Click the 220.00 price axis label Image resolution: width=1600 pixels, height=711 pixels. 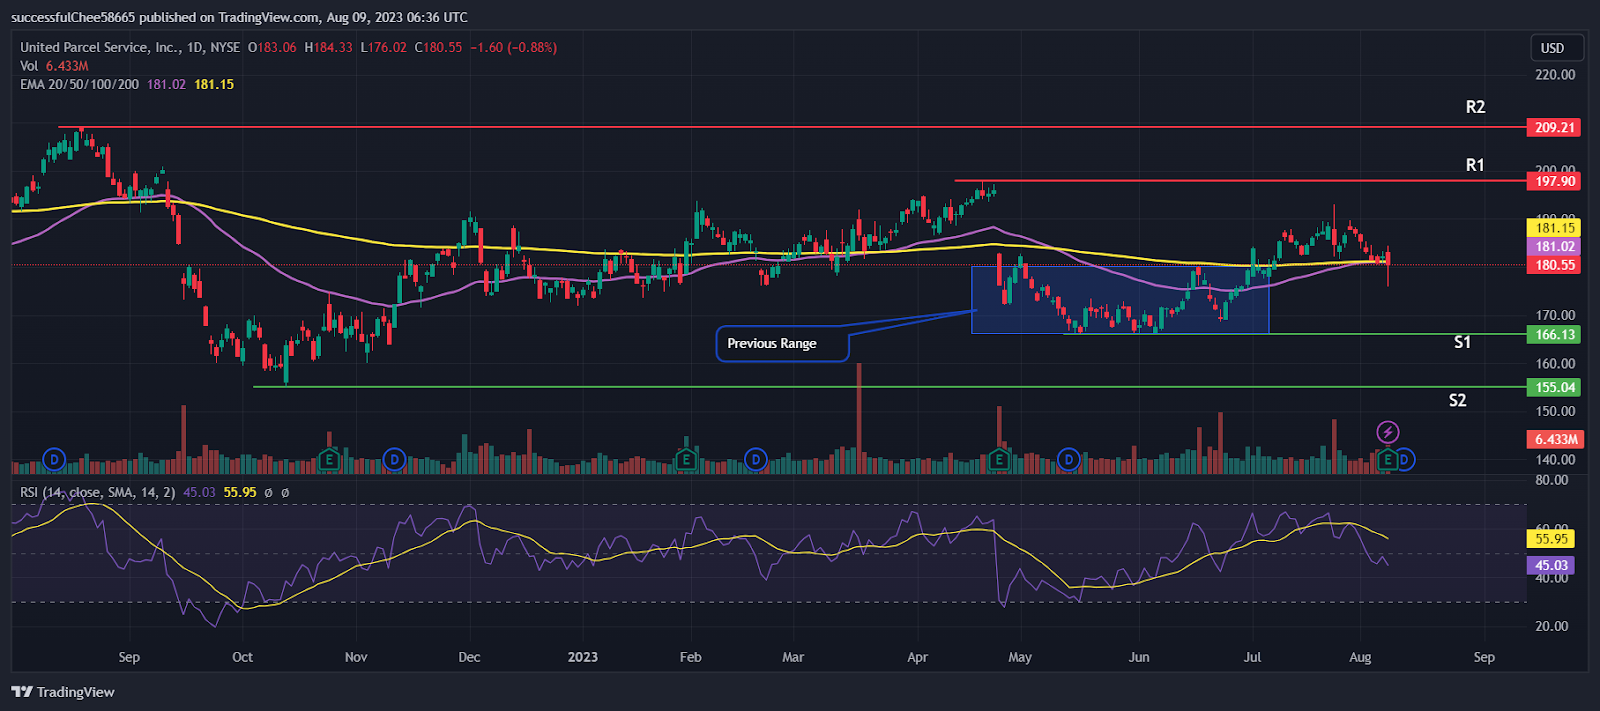[x=1555, y=74]
